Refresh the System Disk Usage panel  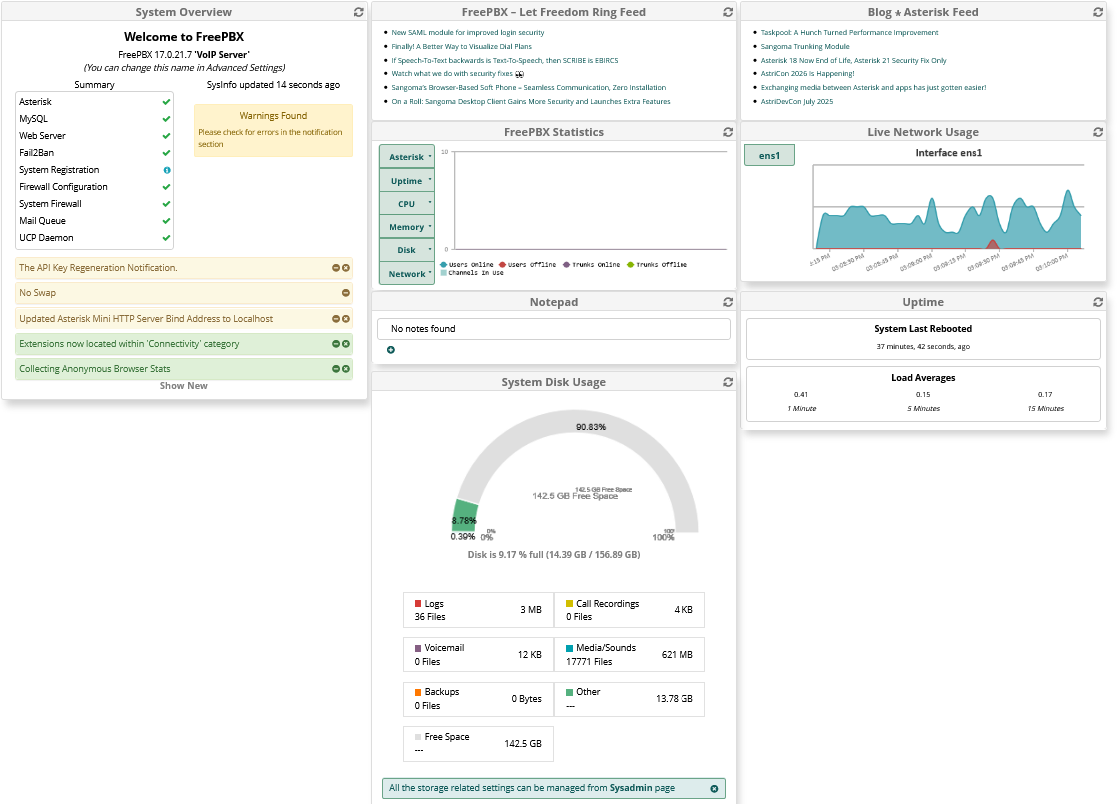[729, 382]
